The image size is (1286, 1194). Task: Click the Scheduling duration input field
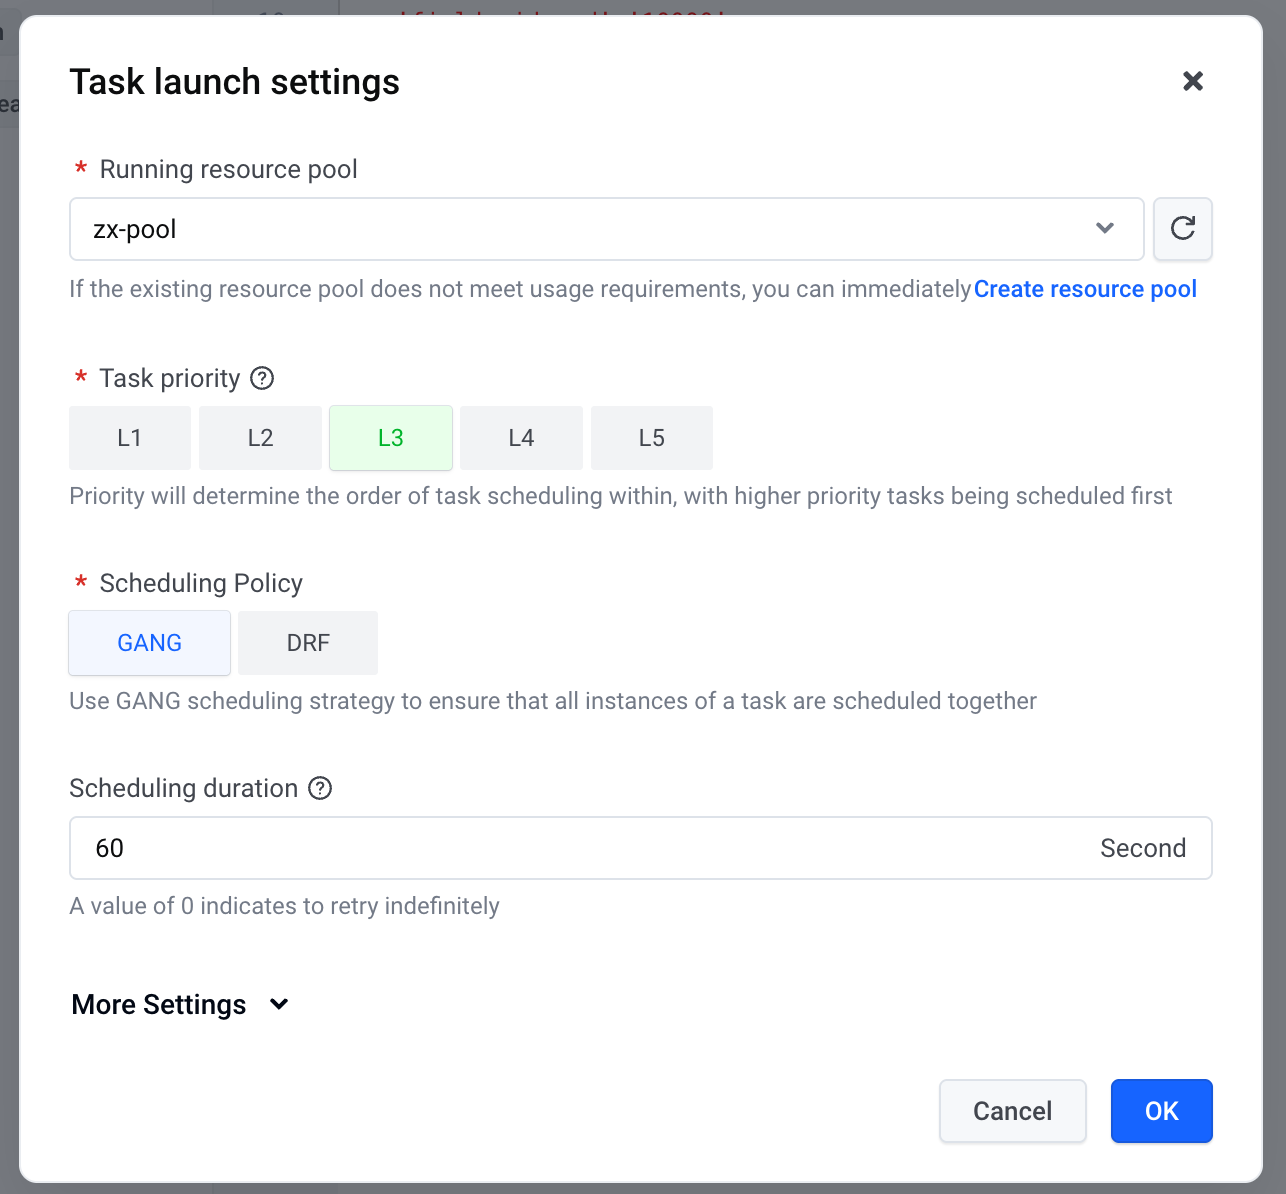(x=580, y=848)
